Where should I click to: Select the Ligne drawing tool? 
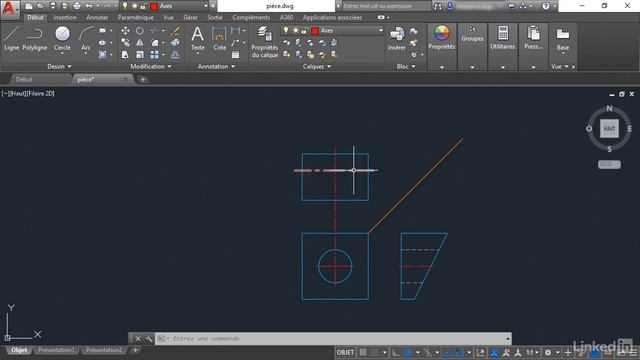click(x=11, y=38)
